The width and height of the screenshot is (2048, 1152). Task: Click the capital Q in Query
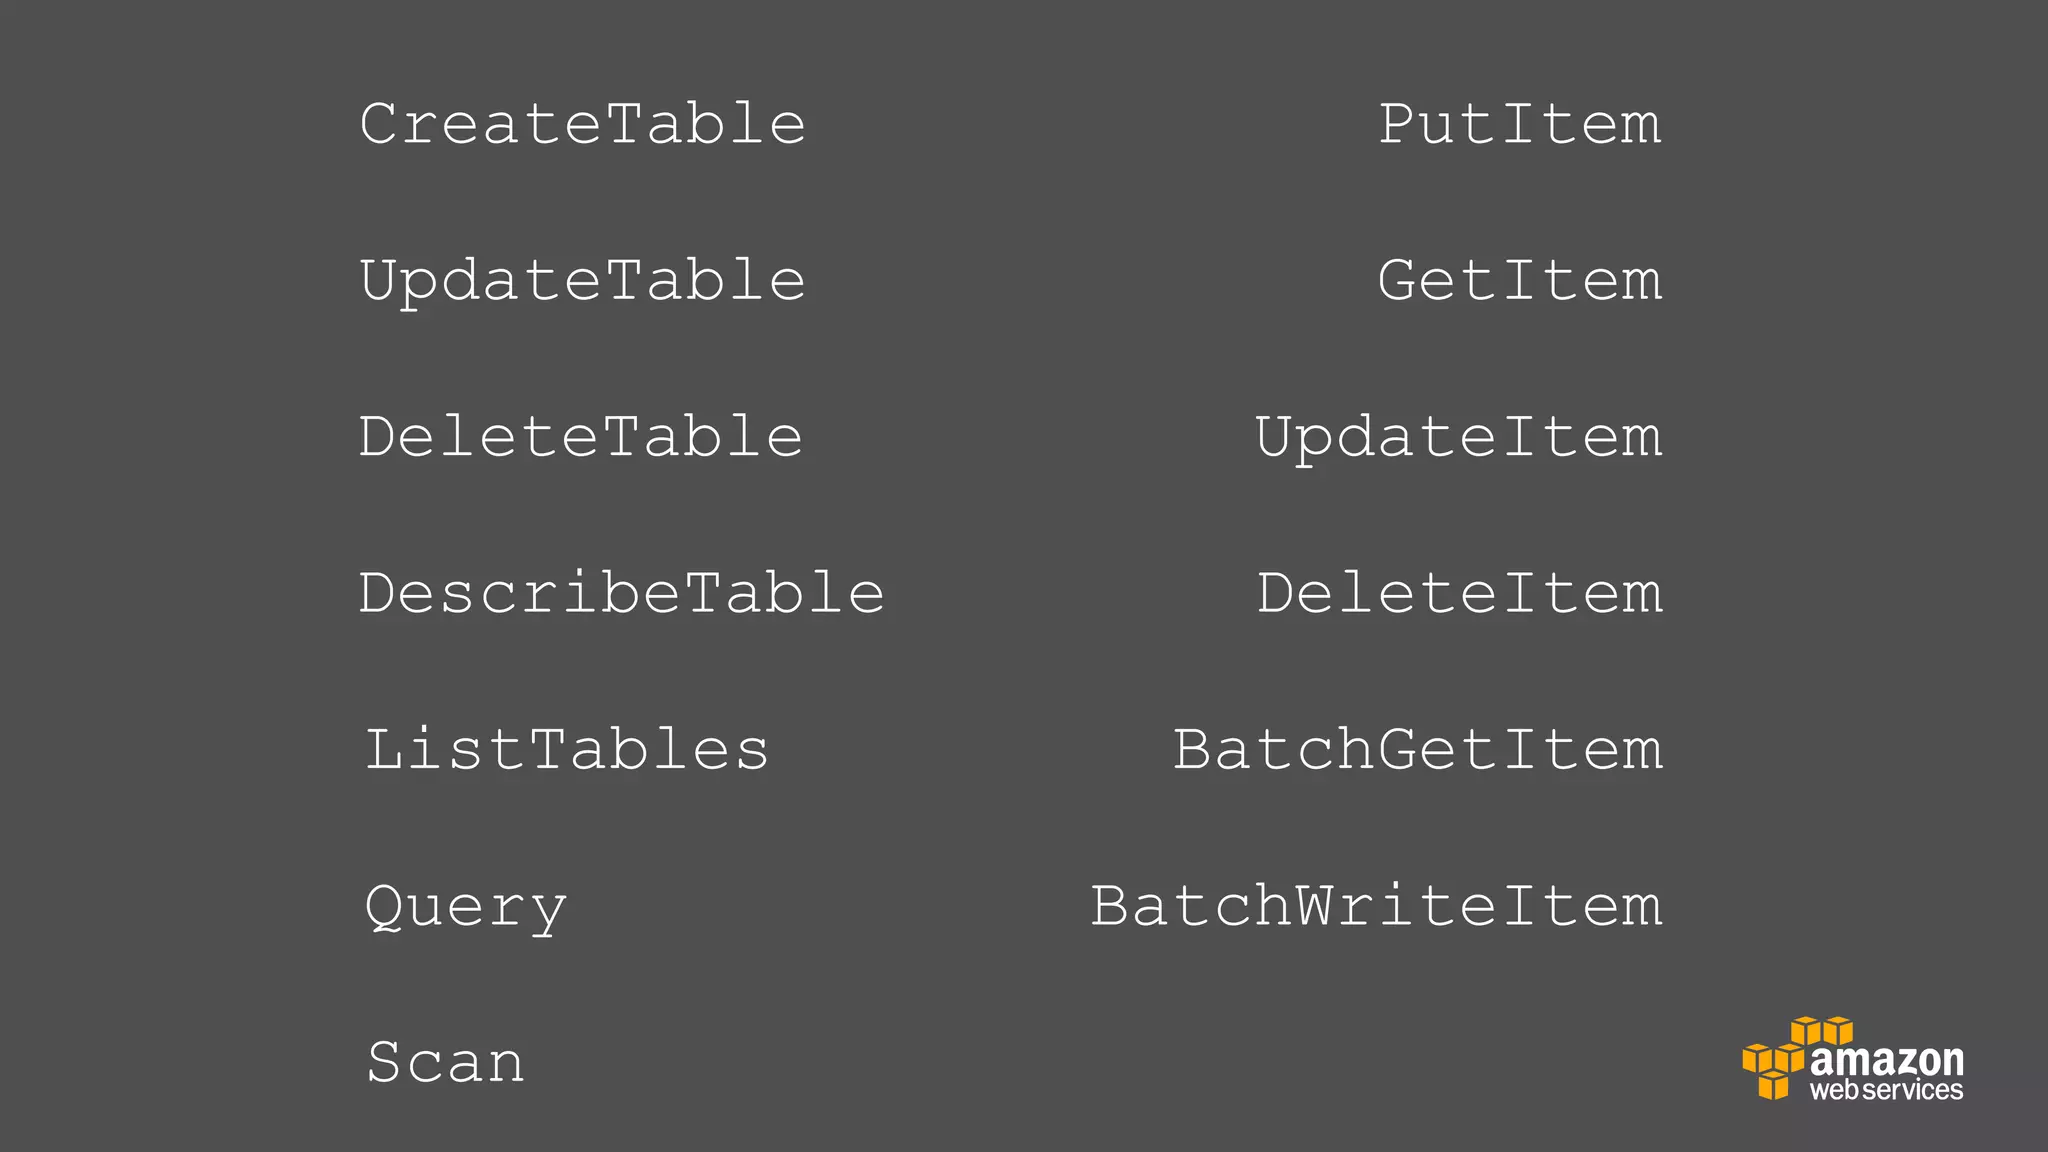click(x=384, y=908)
